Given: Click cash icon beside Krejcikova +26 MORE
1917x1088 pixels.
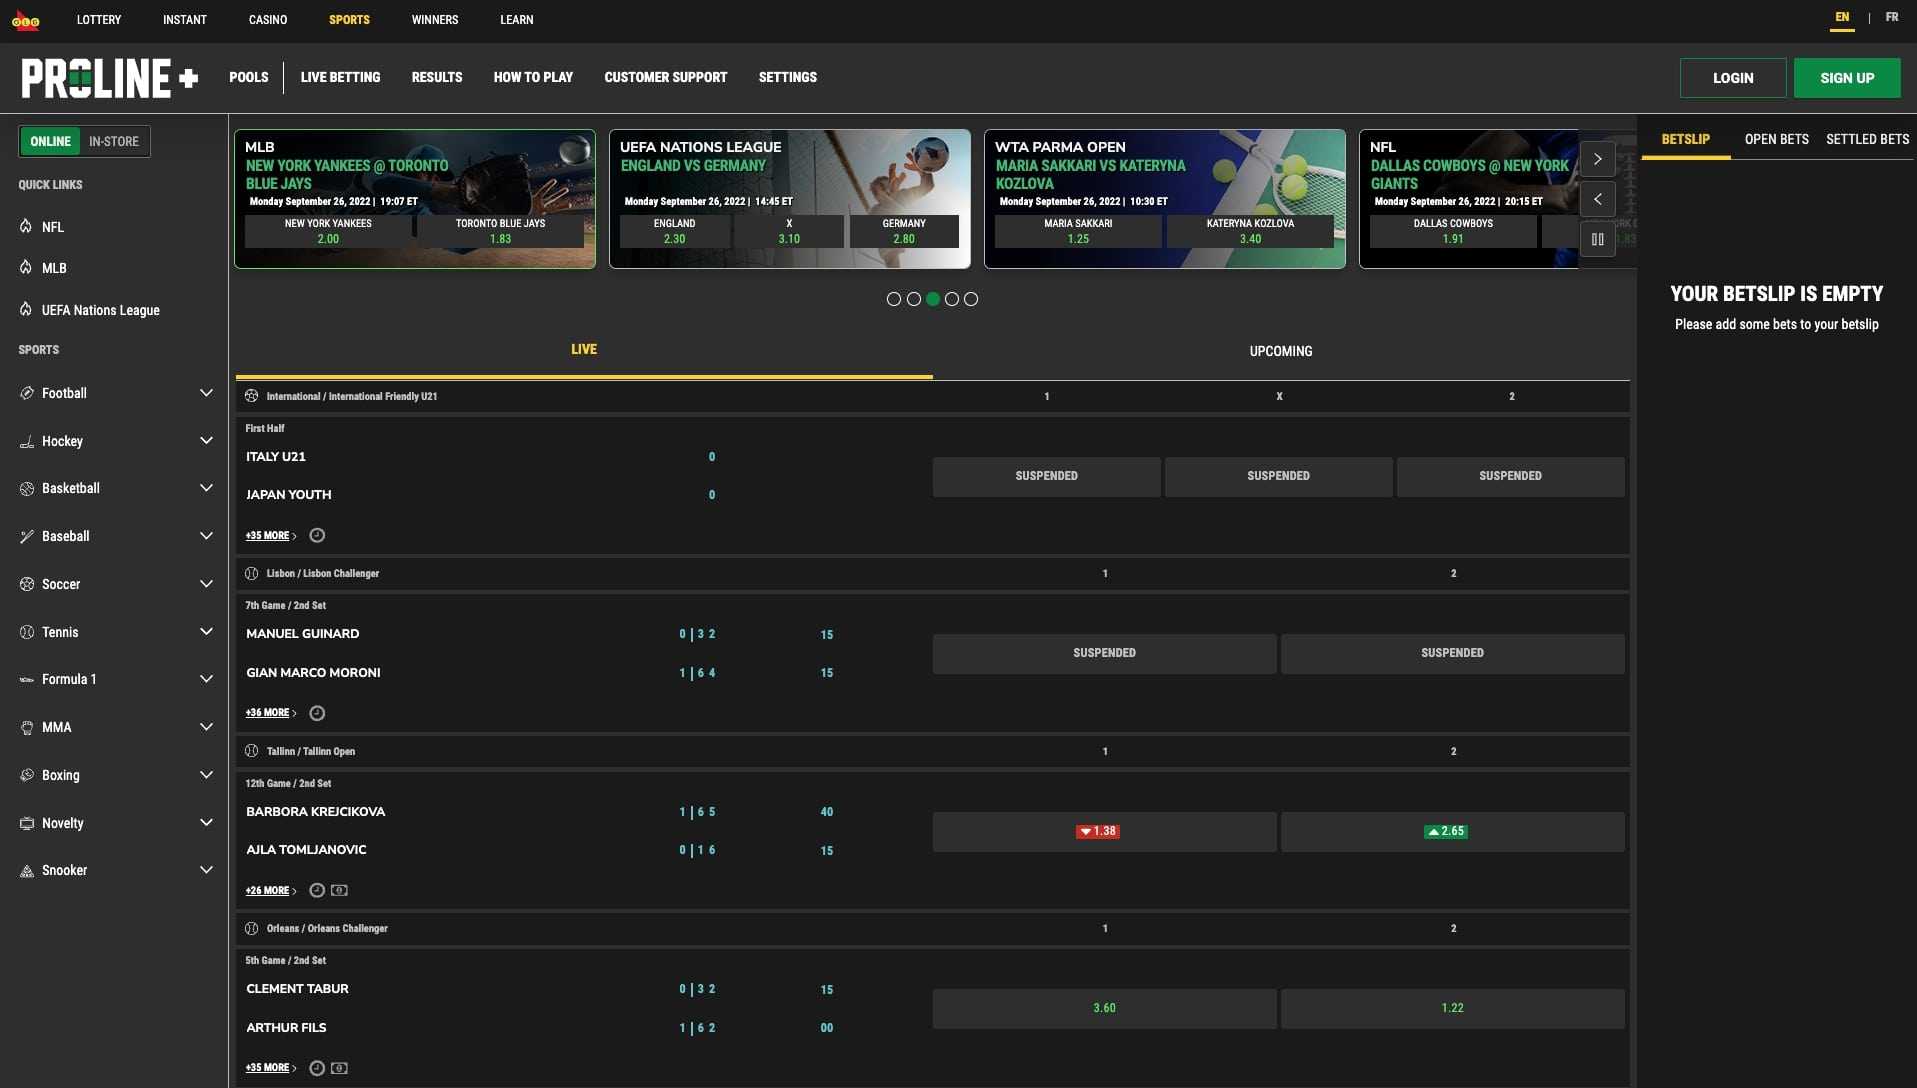Looking at the screenshot, I should [x=340, y=890].
